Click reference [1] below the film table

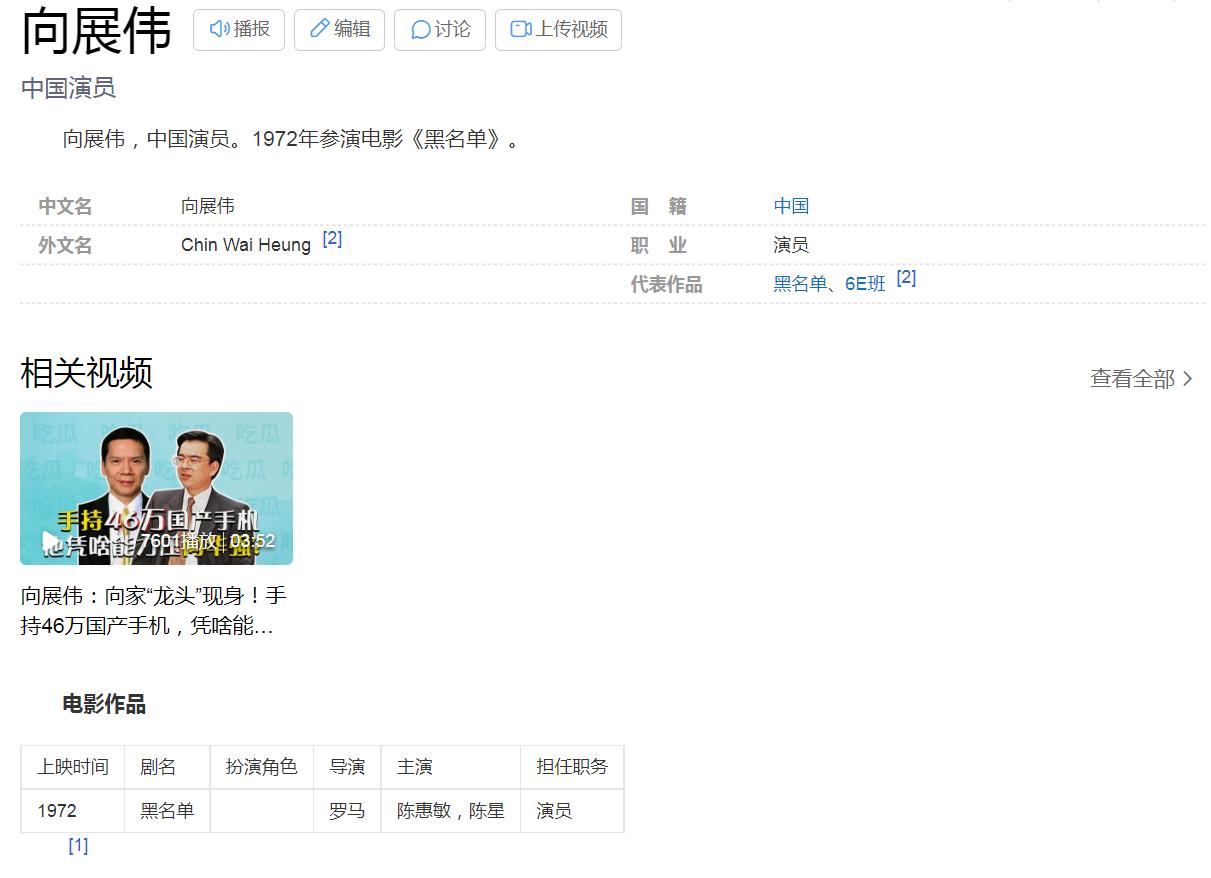[78, 845]
